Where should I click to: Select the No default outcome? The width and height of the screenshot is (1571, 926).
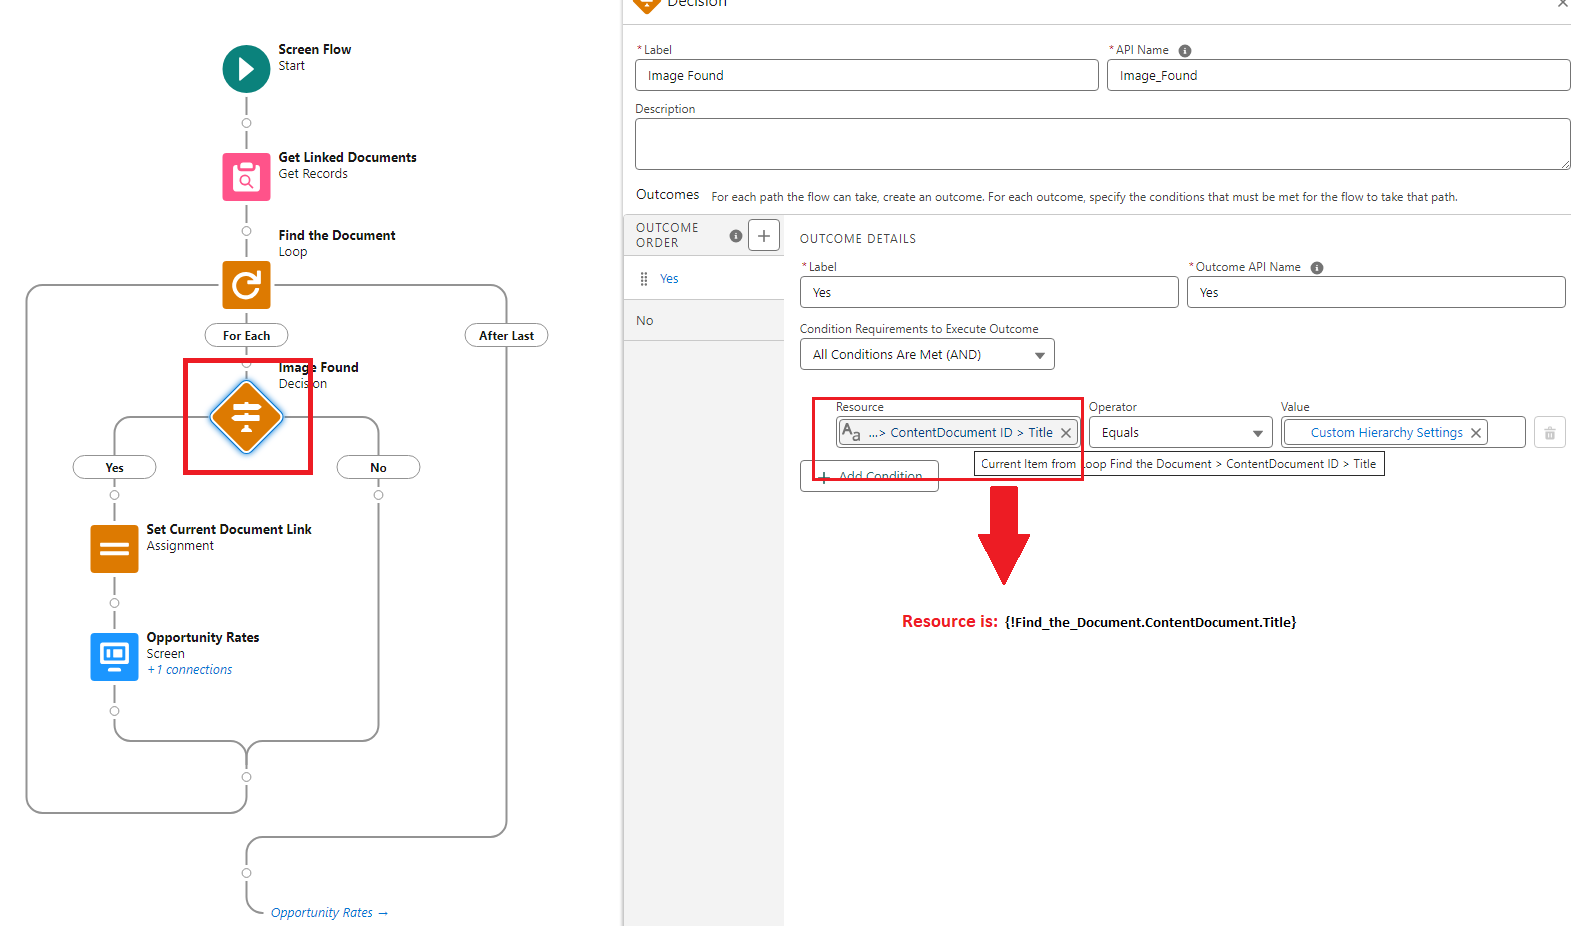[x=645, y=321]
